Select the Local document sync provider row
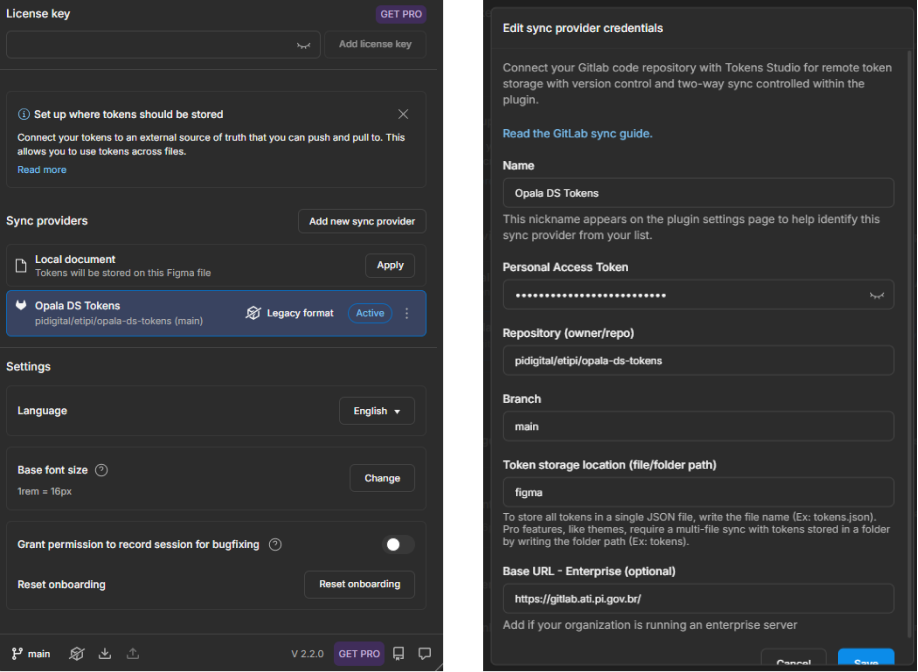 (180, 265)
